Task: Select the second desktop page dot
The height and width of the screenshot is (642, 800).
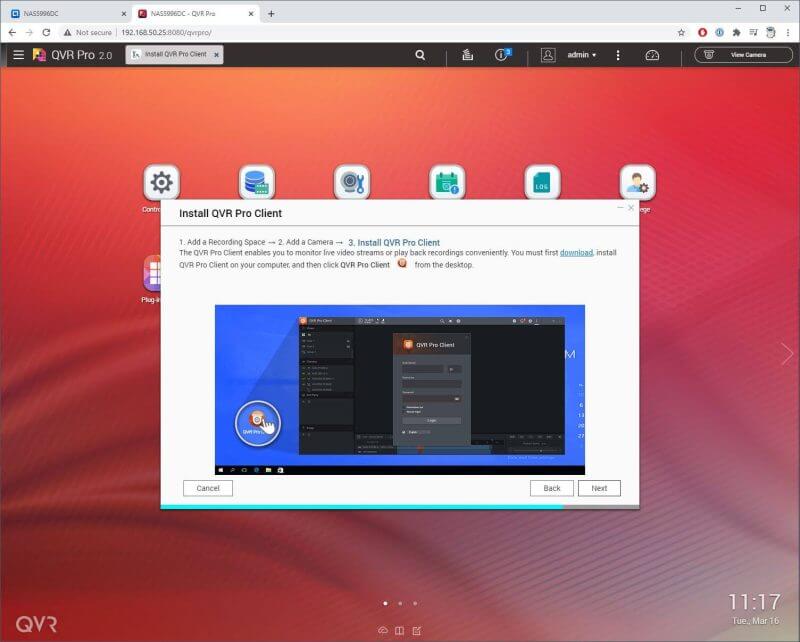Action: (400, 603)
